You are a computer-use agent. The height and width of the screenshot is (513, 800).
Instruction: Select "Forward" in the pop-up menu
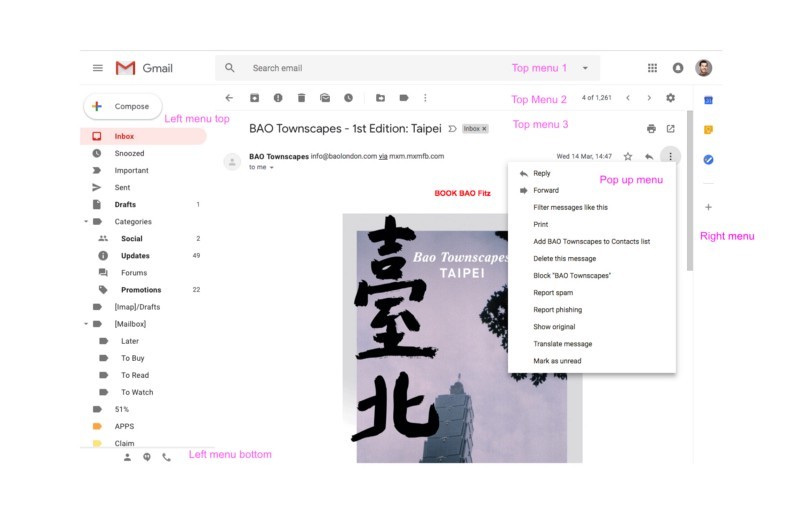546,190
